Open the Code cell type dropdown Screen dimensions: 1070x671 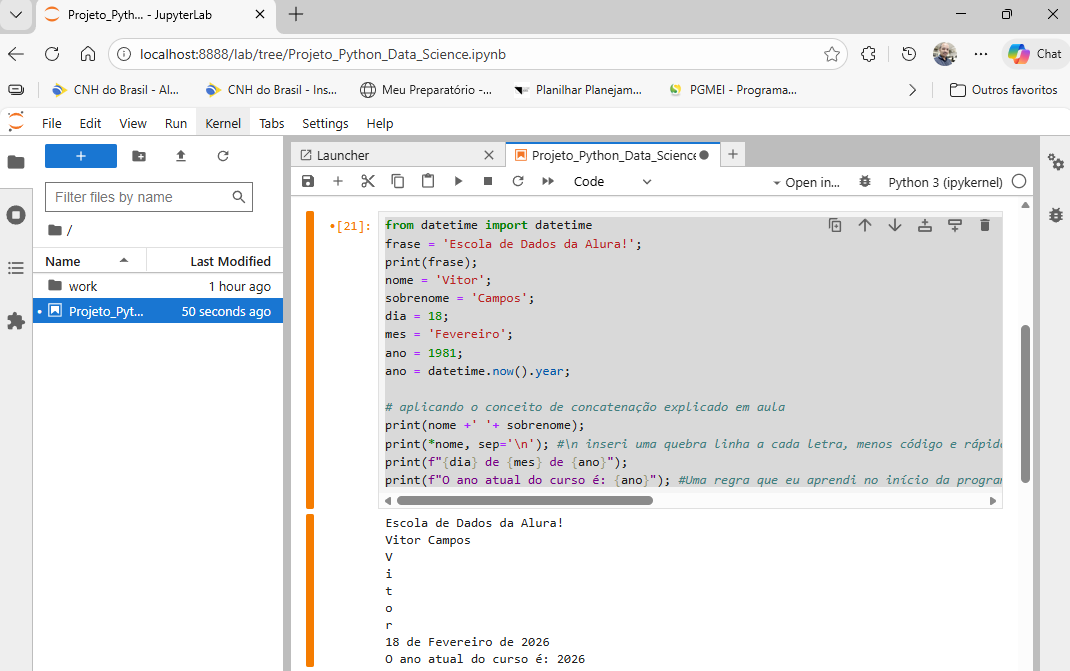[612, 182]
